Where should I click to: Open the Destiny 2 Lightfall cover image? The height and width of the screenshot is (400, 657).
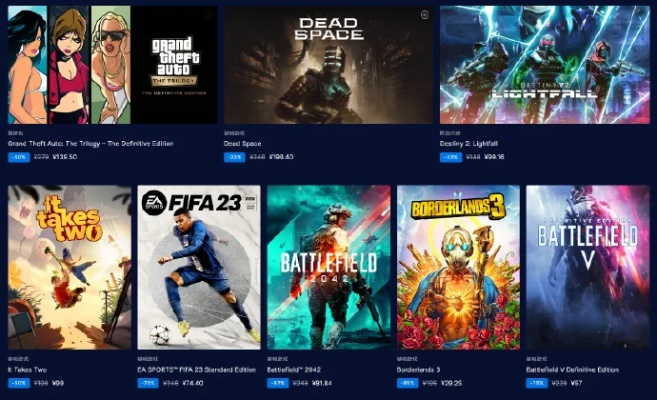pyautogui.click(x=545, y=65)
